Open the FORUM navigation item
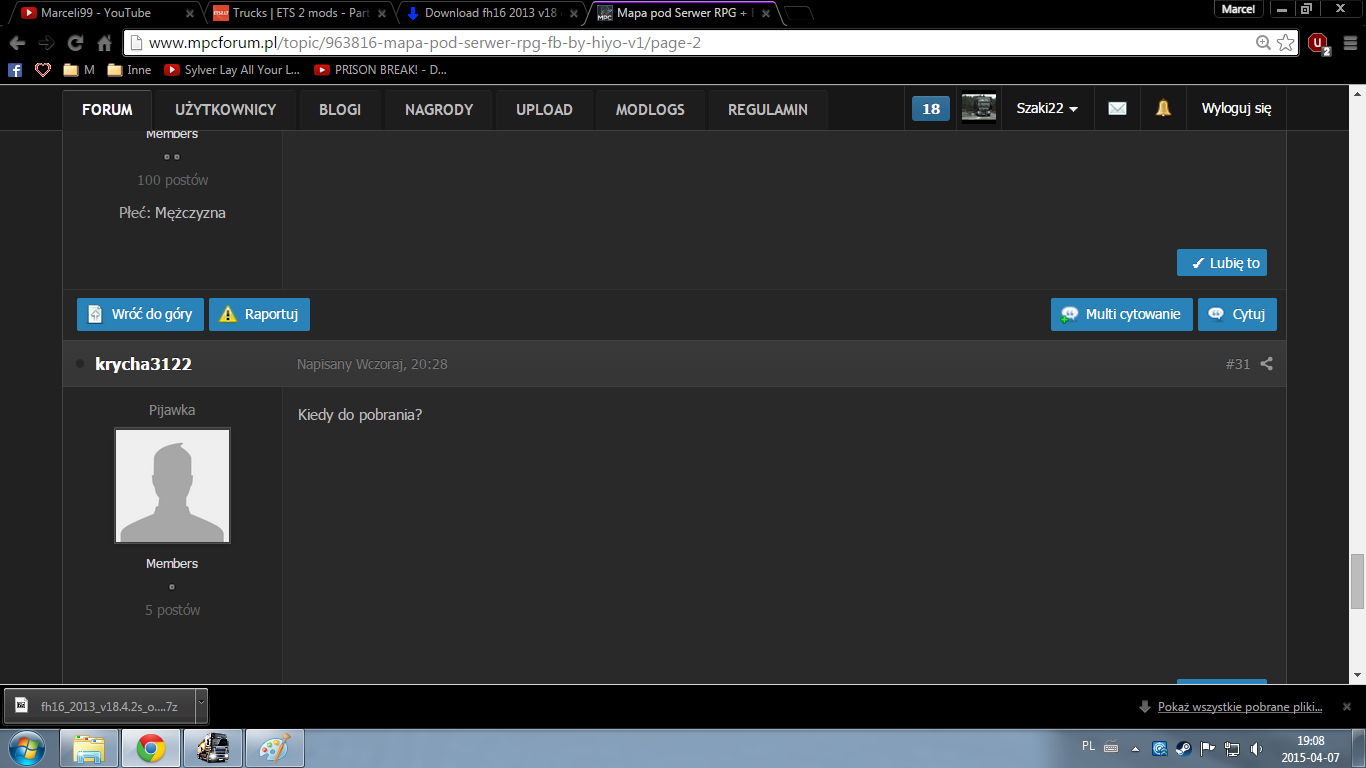The width and height of the screenshot is (1366, 768). 107,109
